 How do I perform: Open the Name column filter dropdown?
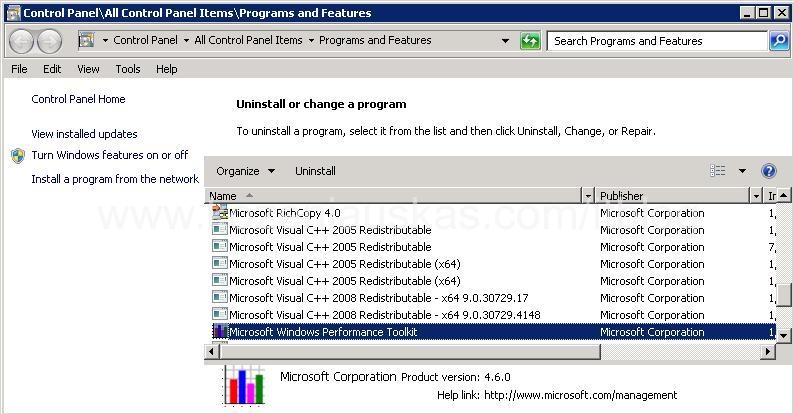tap(588, 196)
